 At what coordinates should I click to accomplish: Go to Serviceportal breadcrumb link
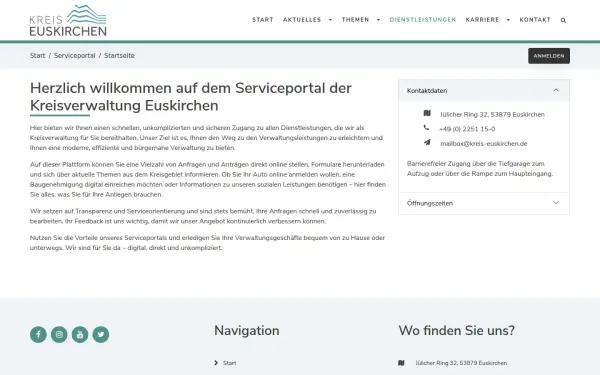click(75, 55)
